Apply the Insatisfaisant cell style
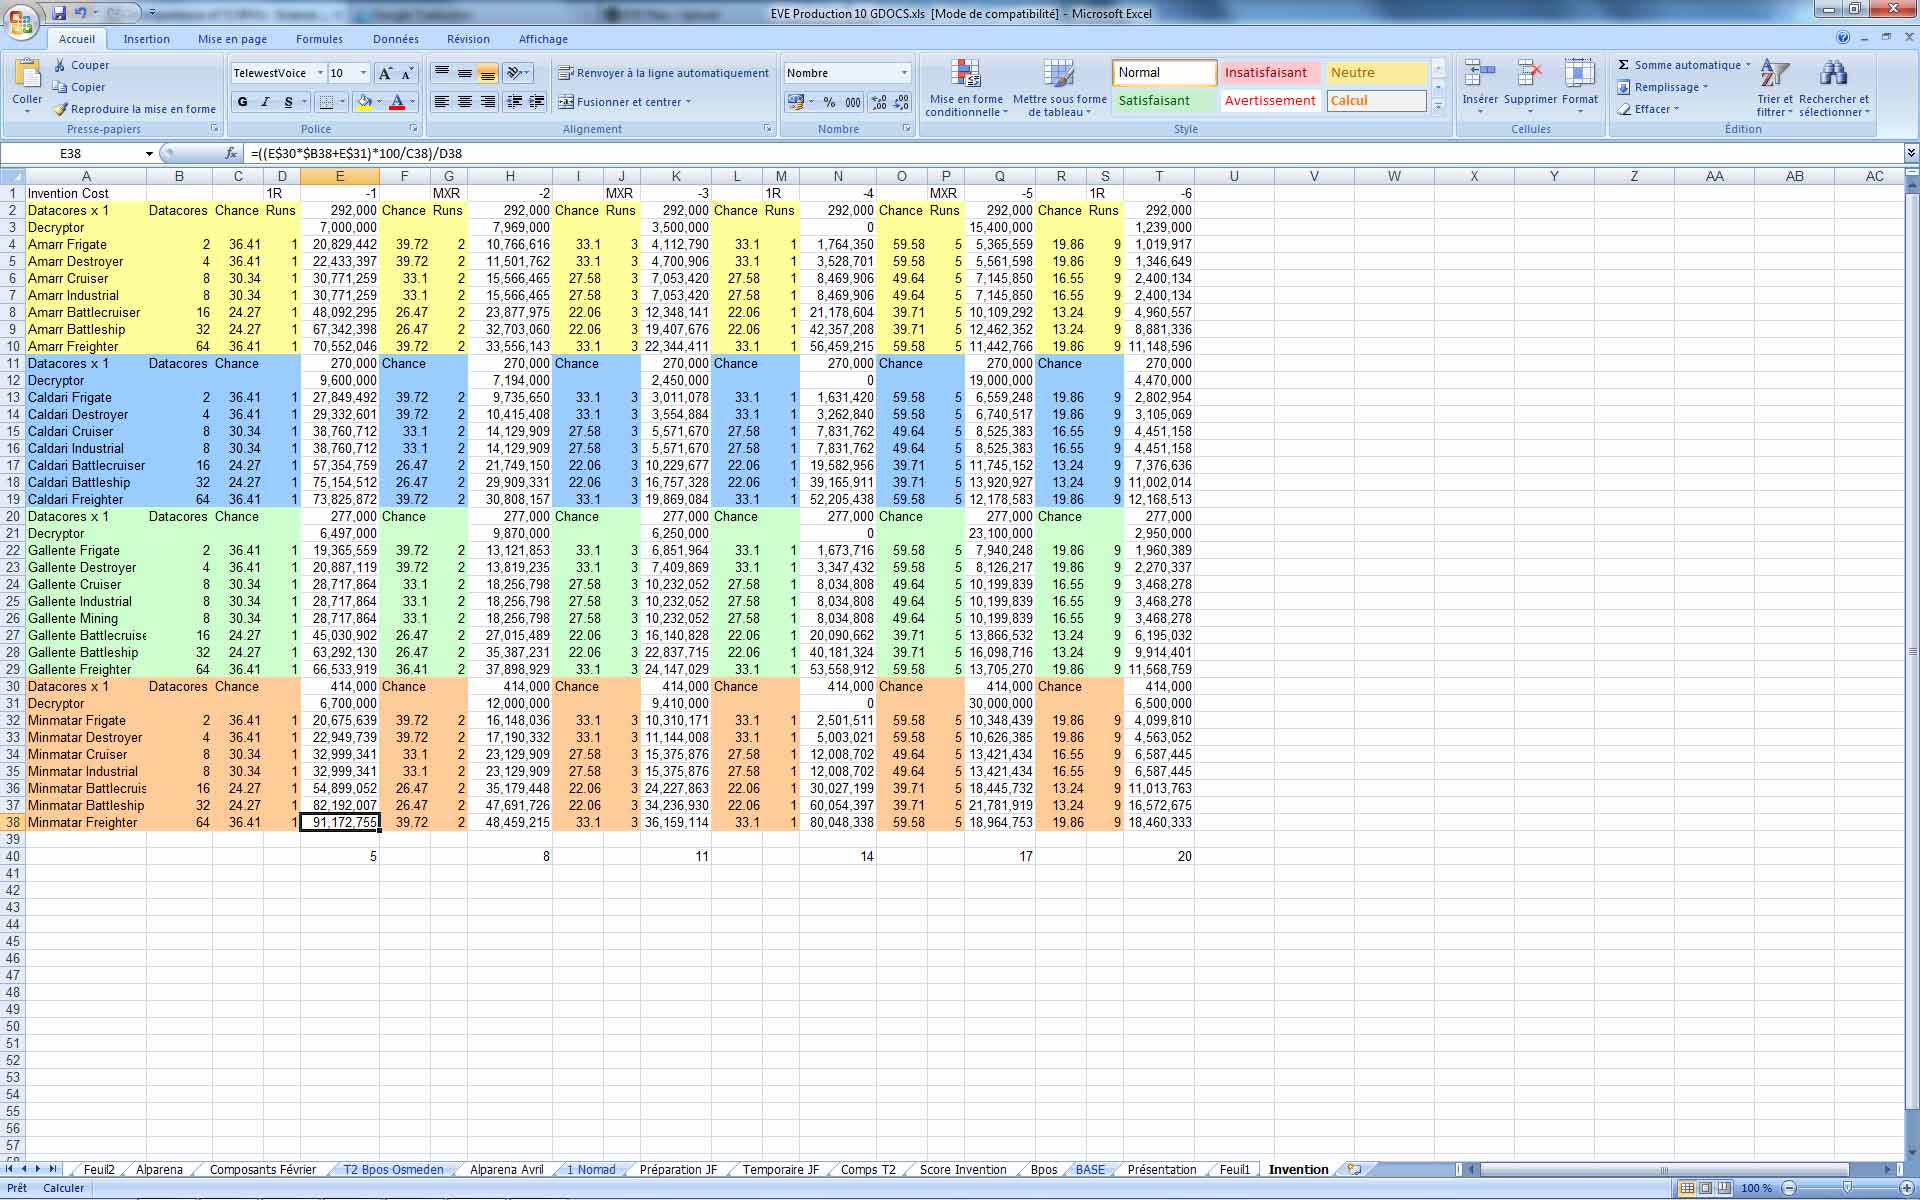Viewport: 1920px width, 1200px height. pyautogui.click(x=1266, y=73)
